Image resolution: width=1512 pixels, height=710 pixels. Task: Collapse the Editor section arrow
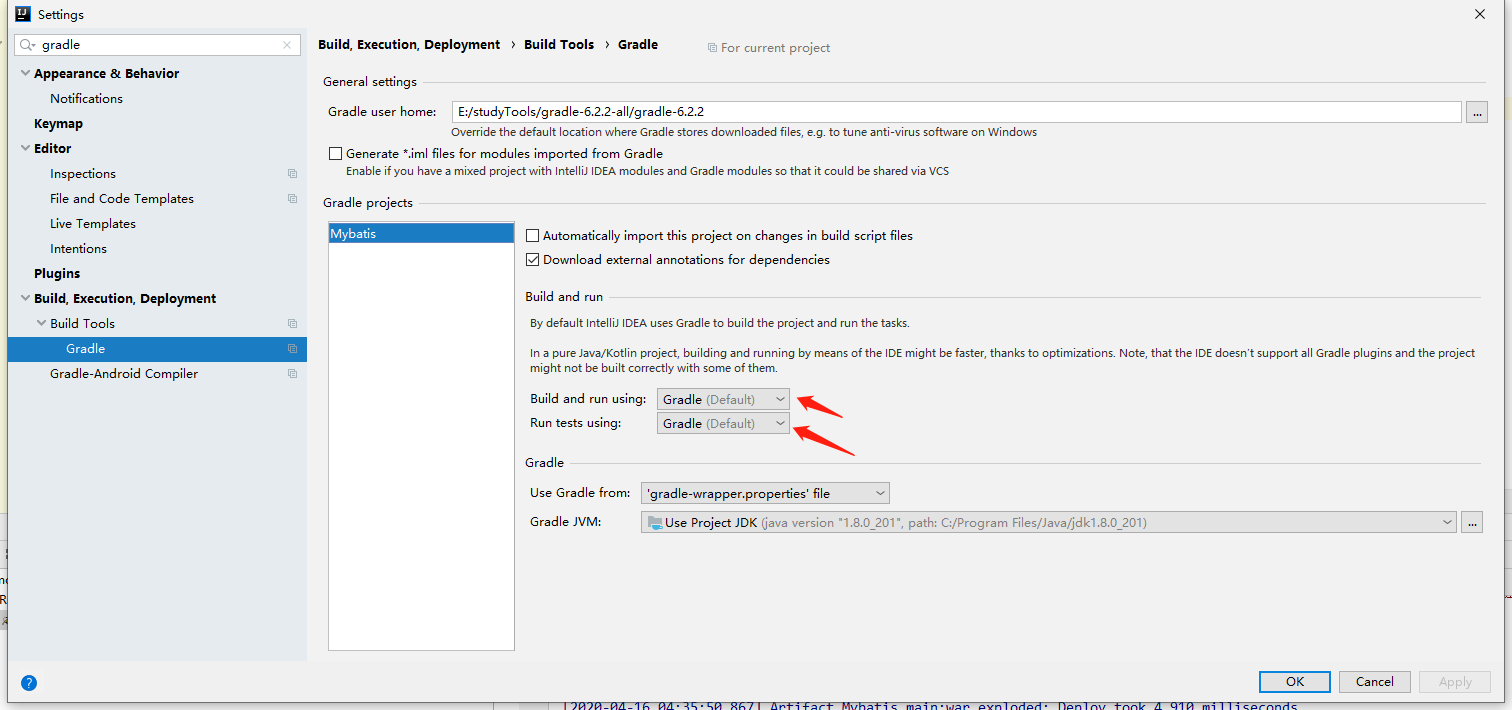point(25,149)
